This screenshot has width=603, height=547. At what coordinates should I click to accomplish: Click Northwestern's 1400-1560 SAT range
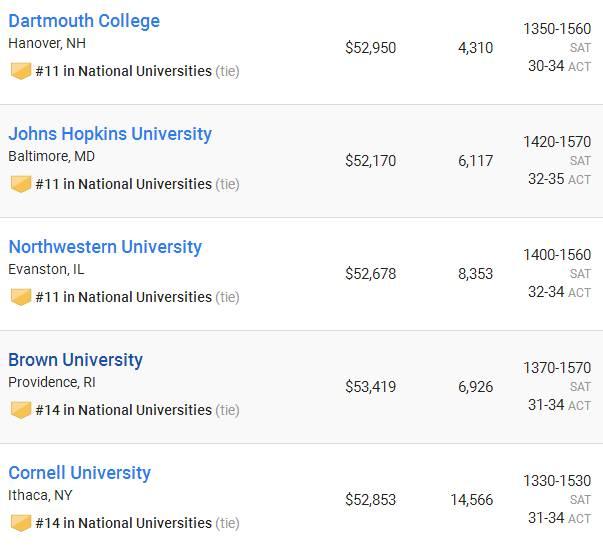tap(556, 255)
